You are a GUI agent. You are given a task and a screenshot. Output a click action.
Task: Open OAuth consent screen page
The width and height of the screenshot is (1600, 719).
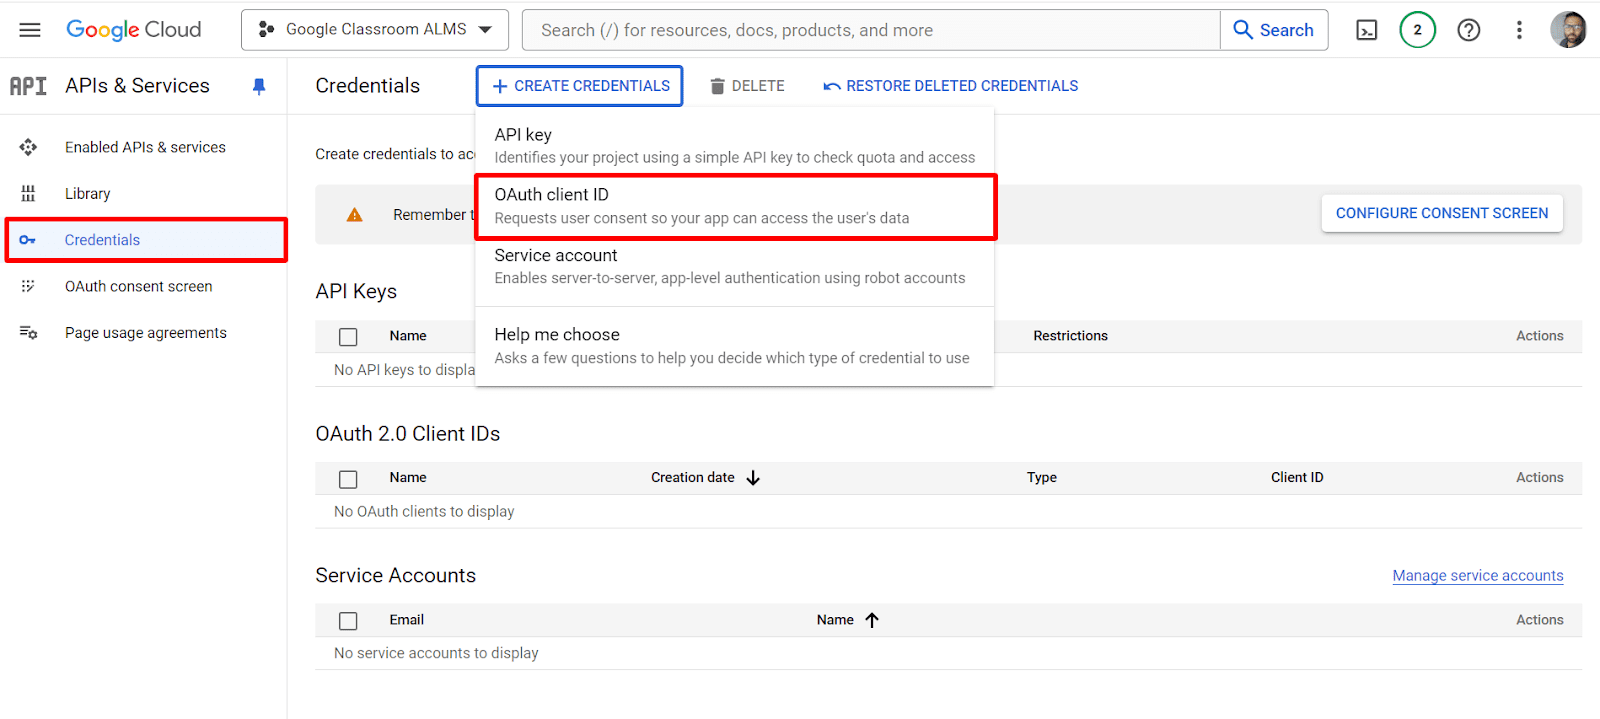coord(139,286)
